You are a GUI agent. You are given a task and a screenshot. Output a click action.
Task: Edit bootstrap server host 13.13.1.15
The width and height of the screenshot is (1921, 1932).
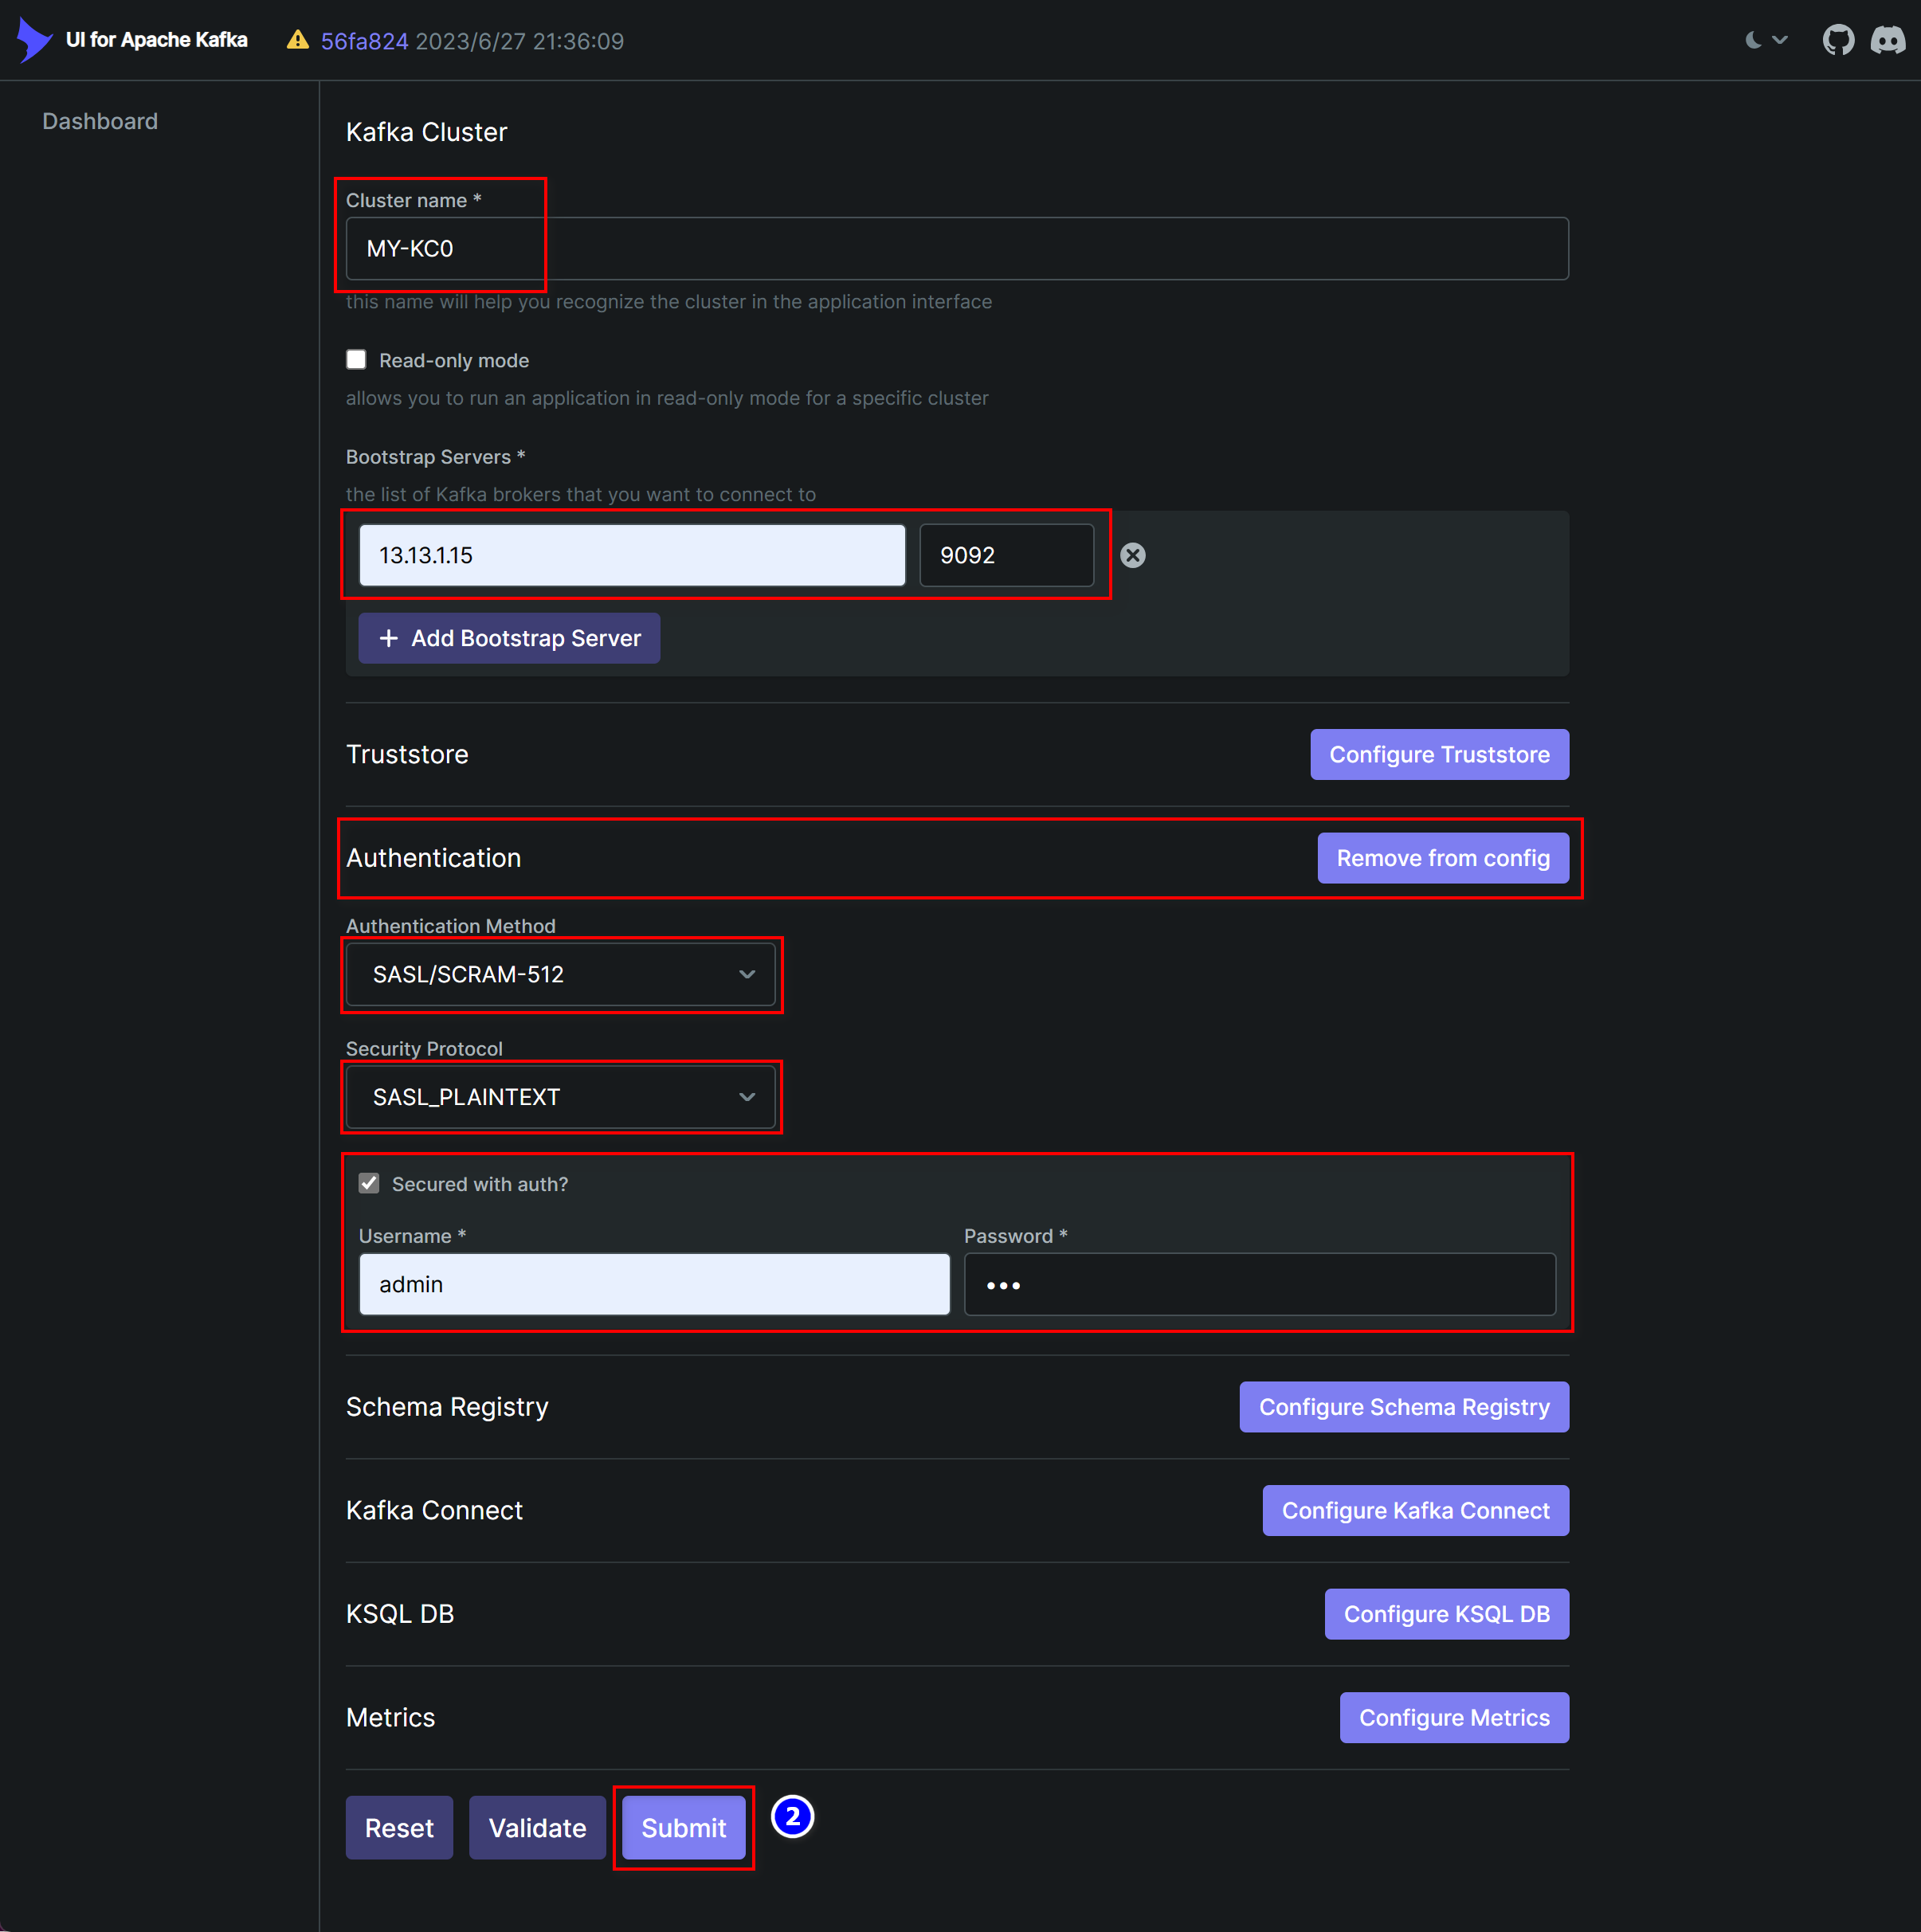point(632,555)
